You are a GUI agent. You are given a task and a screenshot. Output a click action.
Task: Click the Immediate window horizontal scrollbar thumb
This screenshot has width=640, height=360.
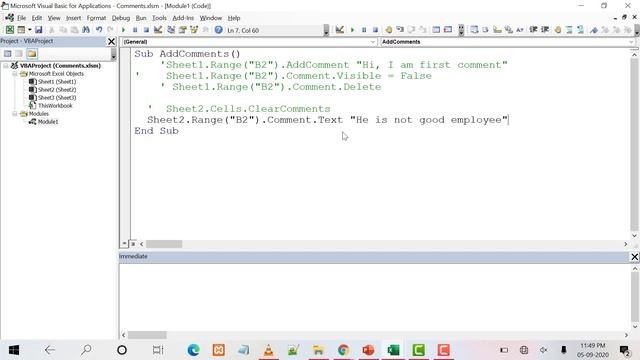147,335
